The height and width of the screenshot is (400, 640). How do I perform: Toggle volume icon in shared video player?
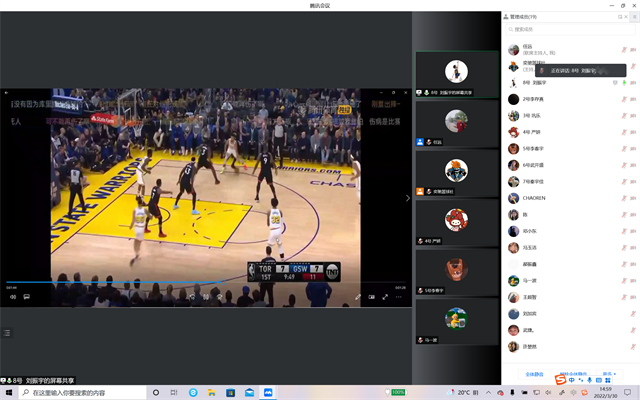(x=13, y=297)
